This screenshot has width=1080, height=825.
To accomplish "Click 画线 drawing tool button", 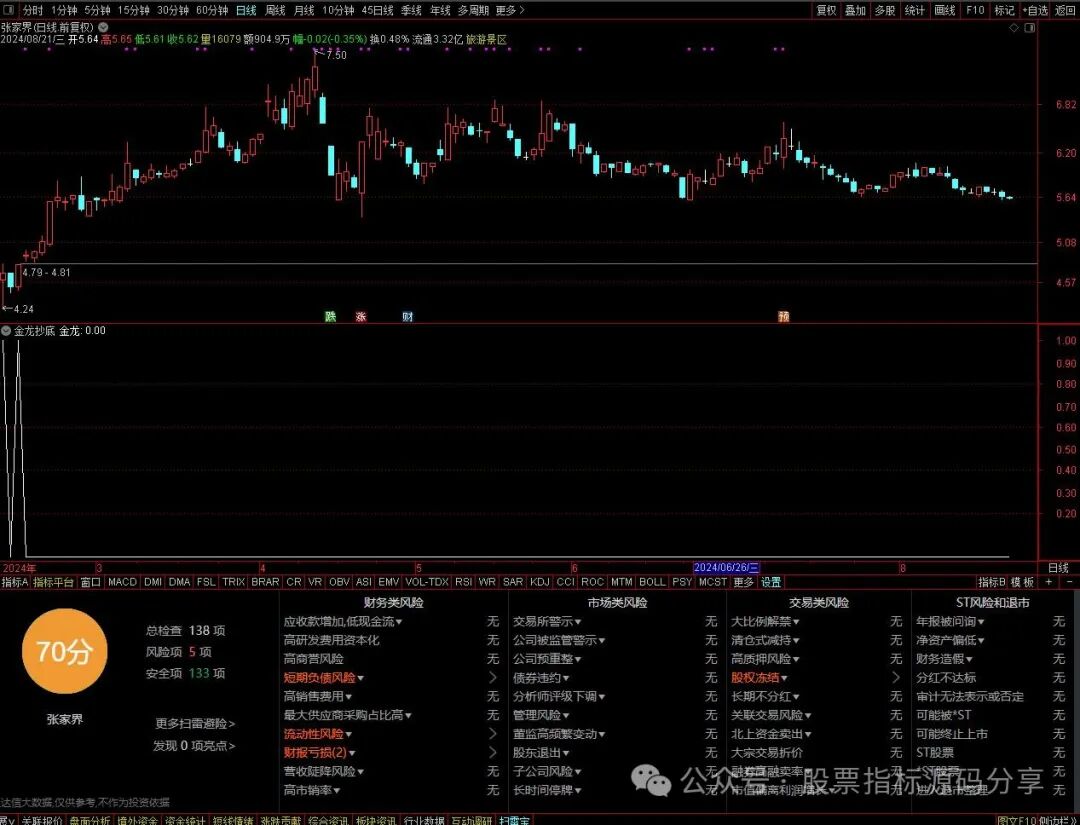I will point(944,10).
